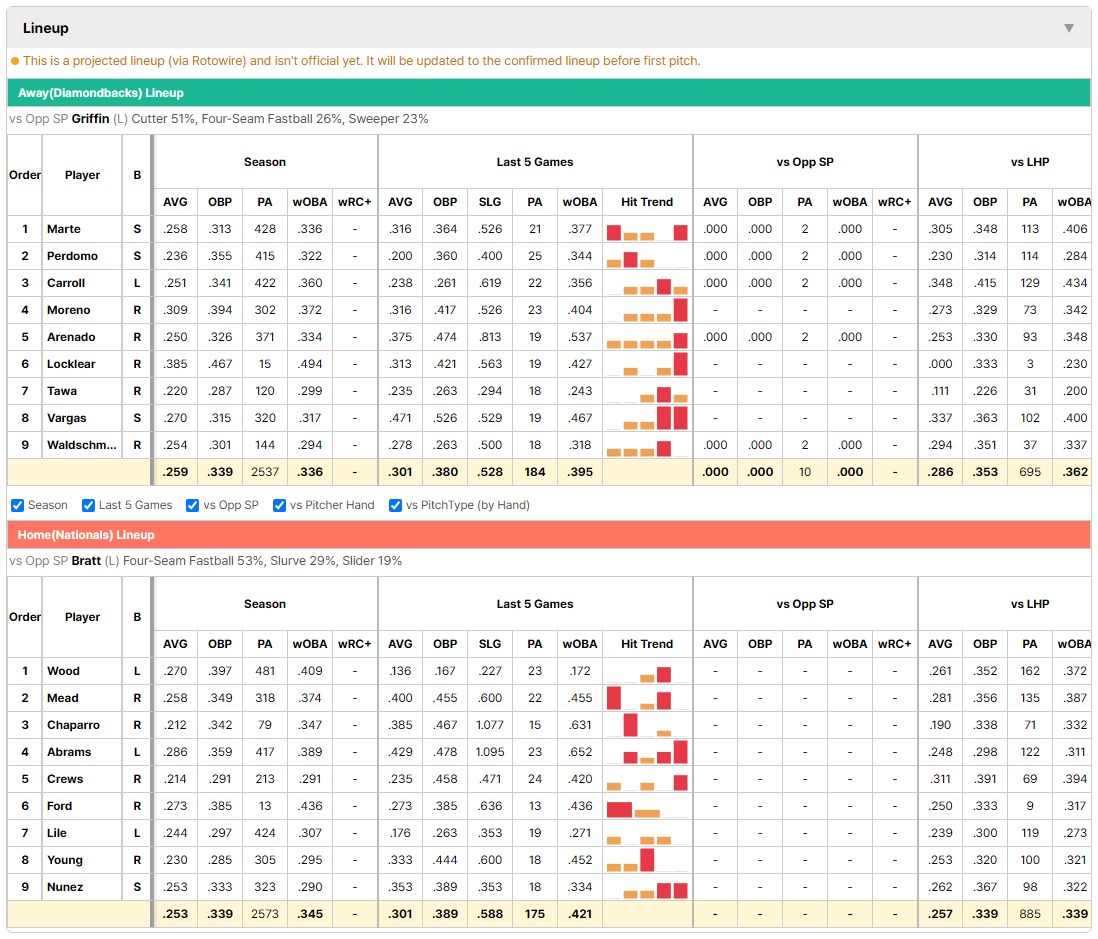This screenshot has height=939, width=1098.
Task: Click Nunez's hit trend bars
Action: point(647,888)
